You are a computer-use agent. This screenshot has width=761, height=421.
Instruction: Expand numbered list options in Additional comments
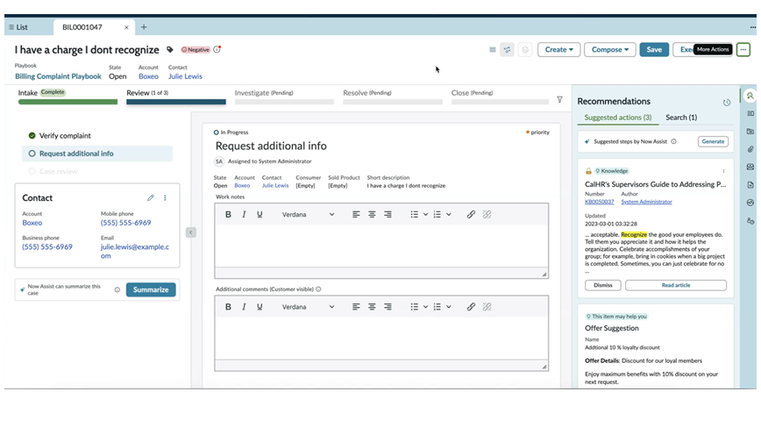448,307
